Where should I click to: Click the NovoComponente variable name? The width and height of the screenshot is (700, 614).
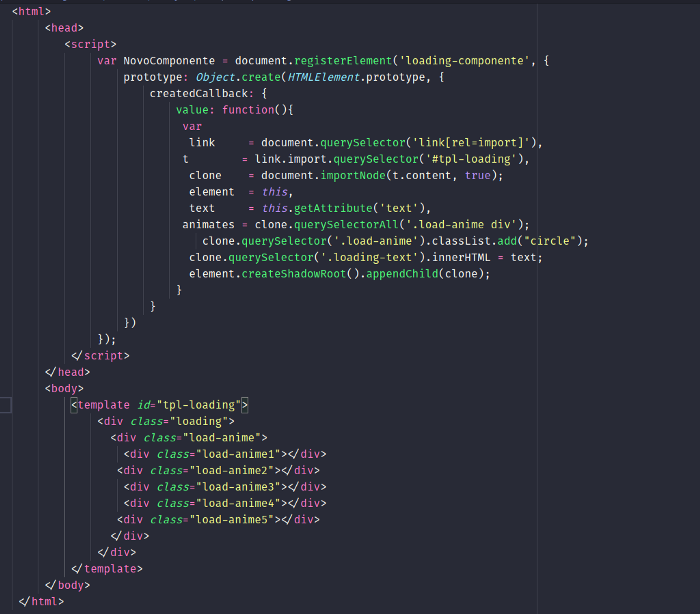tap(169, 61)
